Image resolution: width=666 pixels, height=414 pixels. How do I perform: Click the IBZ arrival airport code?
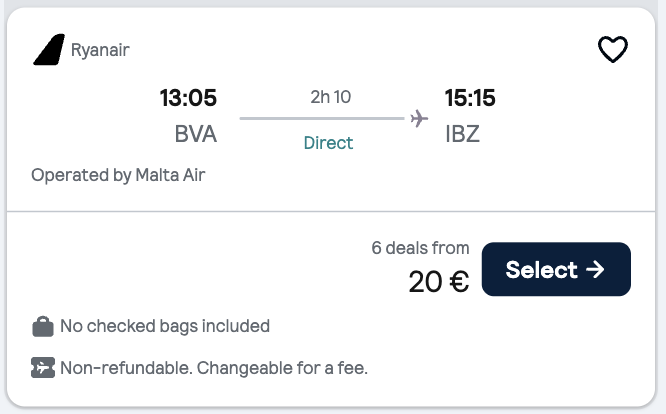pos(463,134)
